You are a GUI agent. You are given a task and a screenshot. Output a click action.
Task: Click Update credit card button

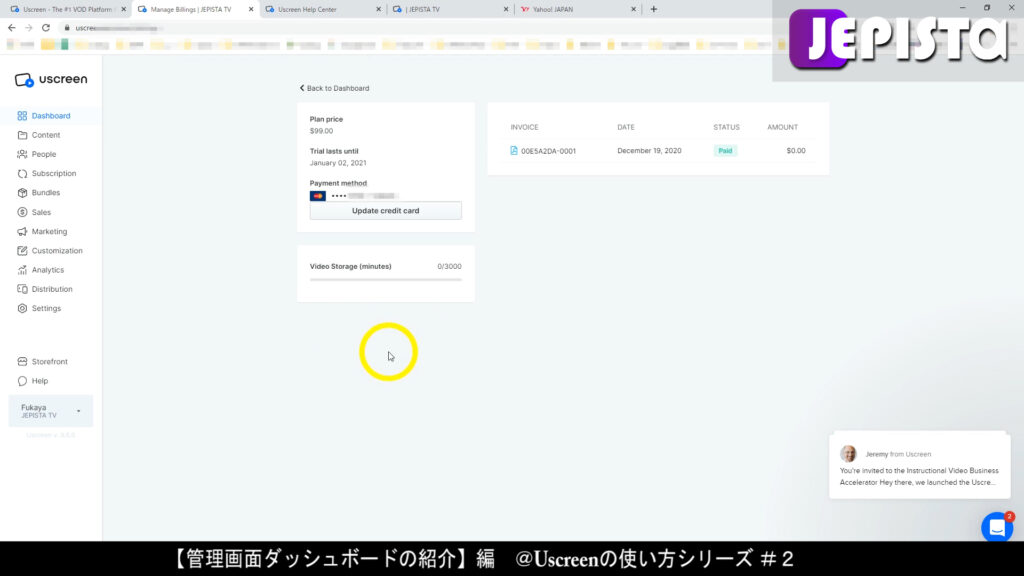pyautogui.click(x=385, y=210)
